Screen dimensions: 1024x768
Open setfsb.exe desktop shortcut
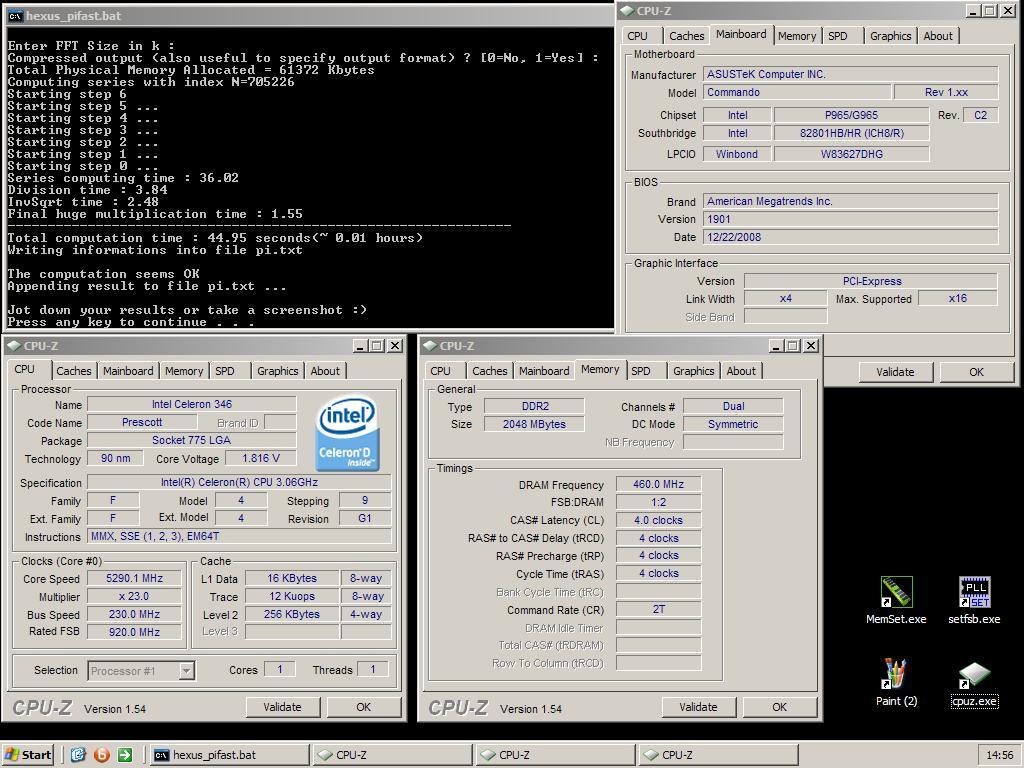974,600
